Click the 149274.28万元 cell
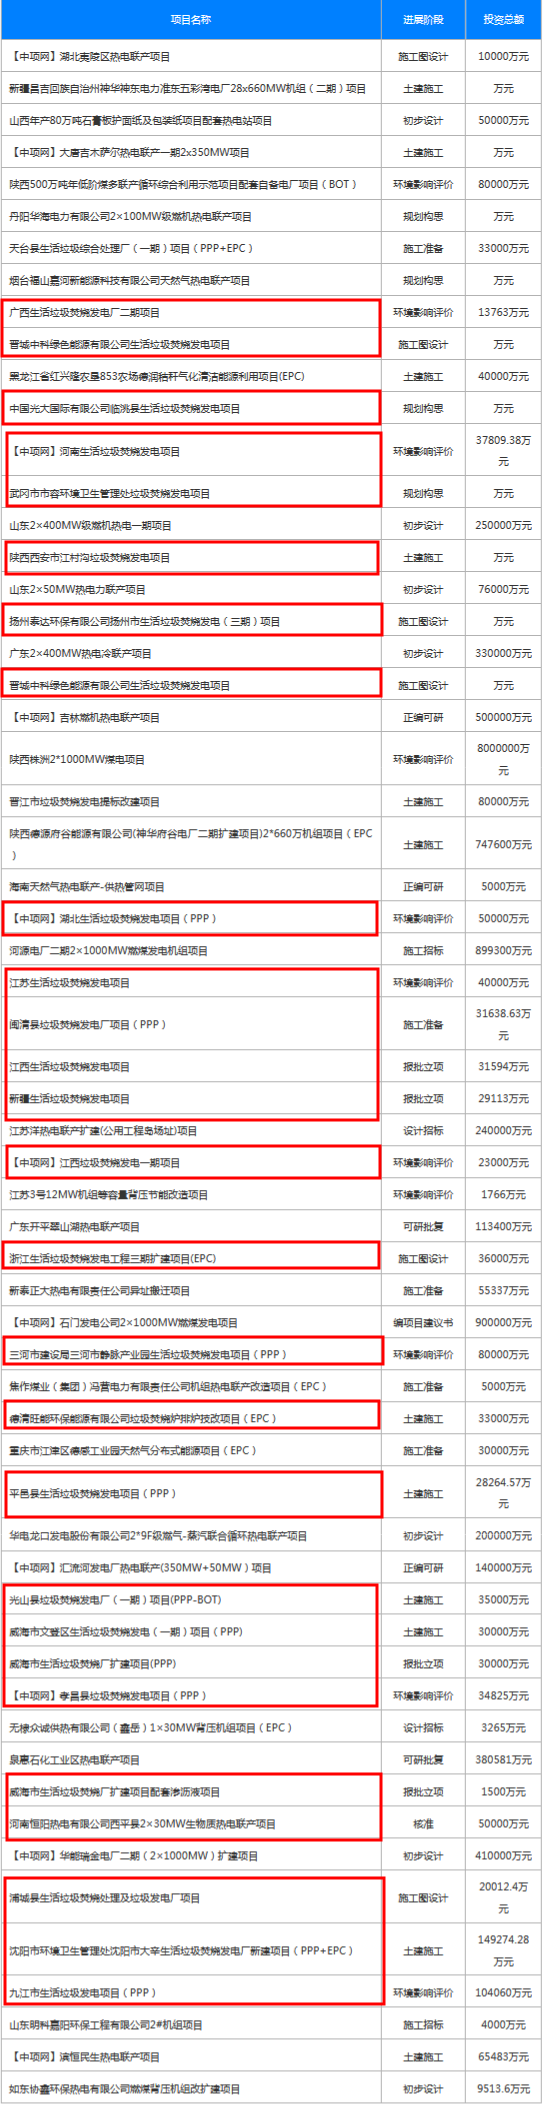The width and height of the screenshot is (543, 2108). click(503, 1950)
